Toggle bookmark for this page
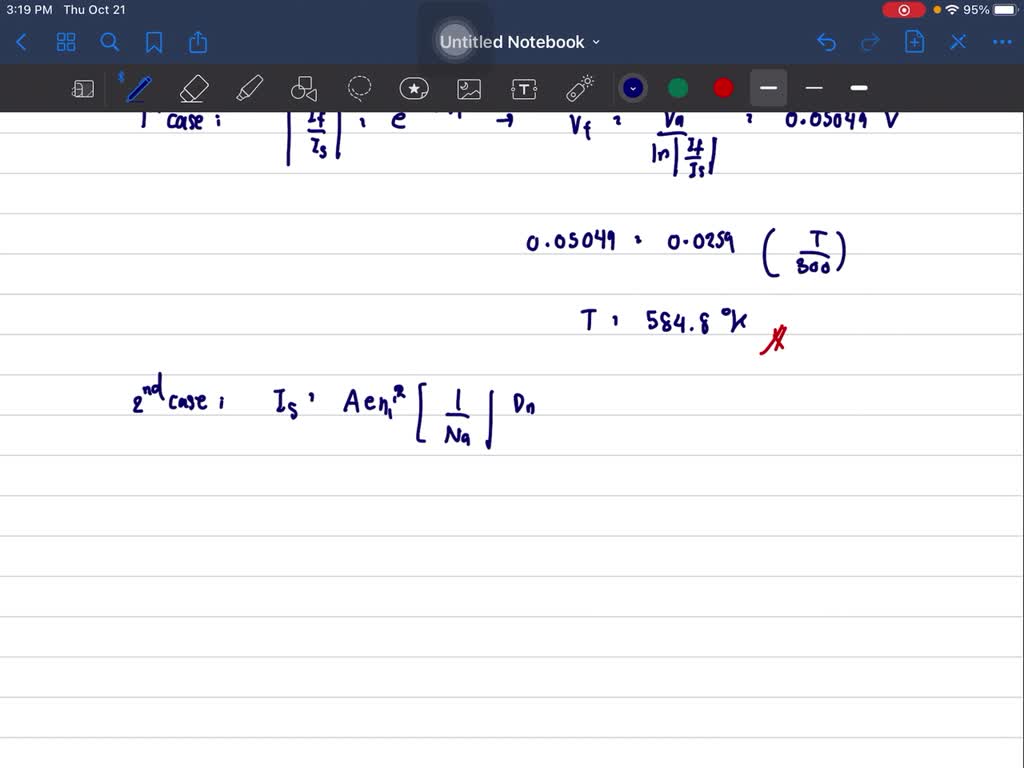This screenshot has height=768, width=1024. (x=154, y=42)
